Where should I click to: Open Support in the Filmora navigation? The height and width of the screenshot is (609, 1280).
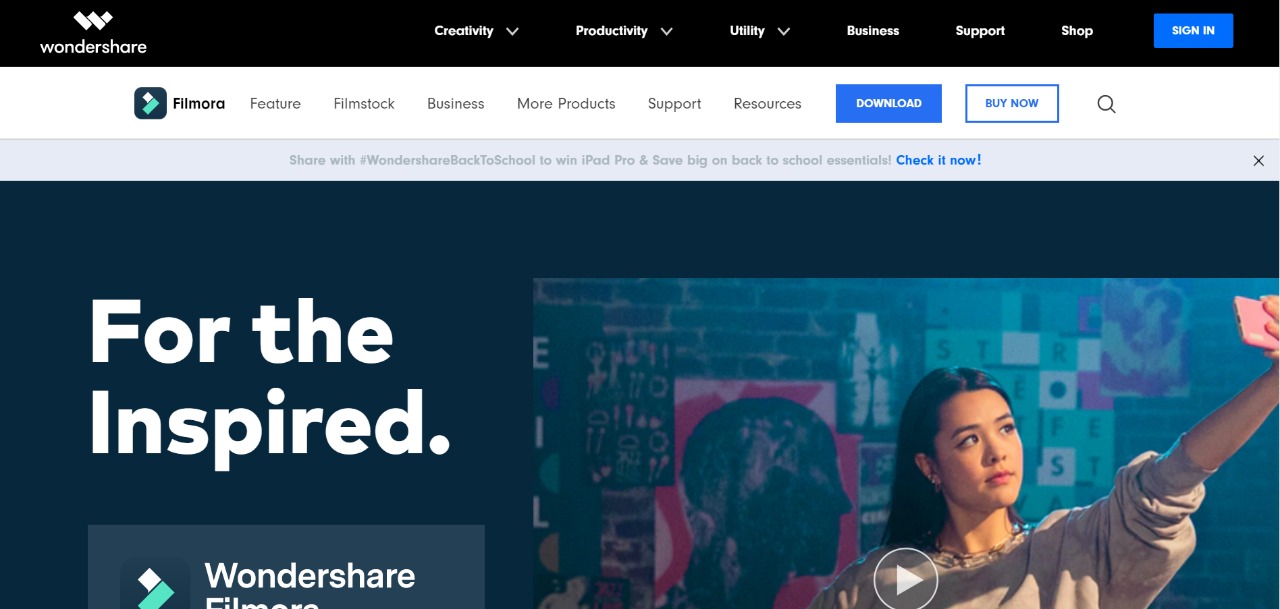pyautogui.click(x=675, y=104)
